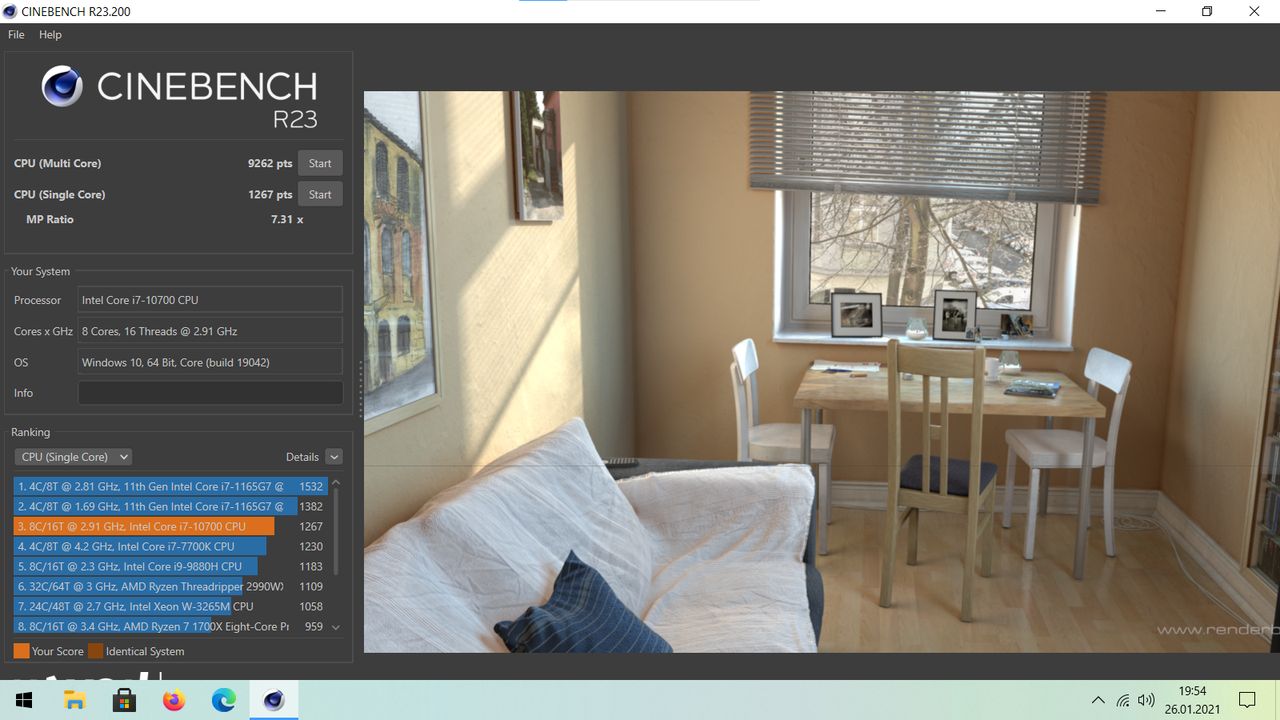The width and height of the screenshot is (1280, 720).
Task: Click the 9262 pts multi core score
Action: 270,163
